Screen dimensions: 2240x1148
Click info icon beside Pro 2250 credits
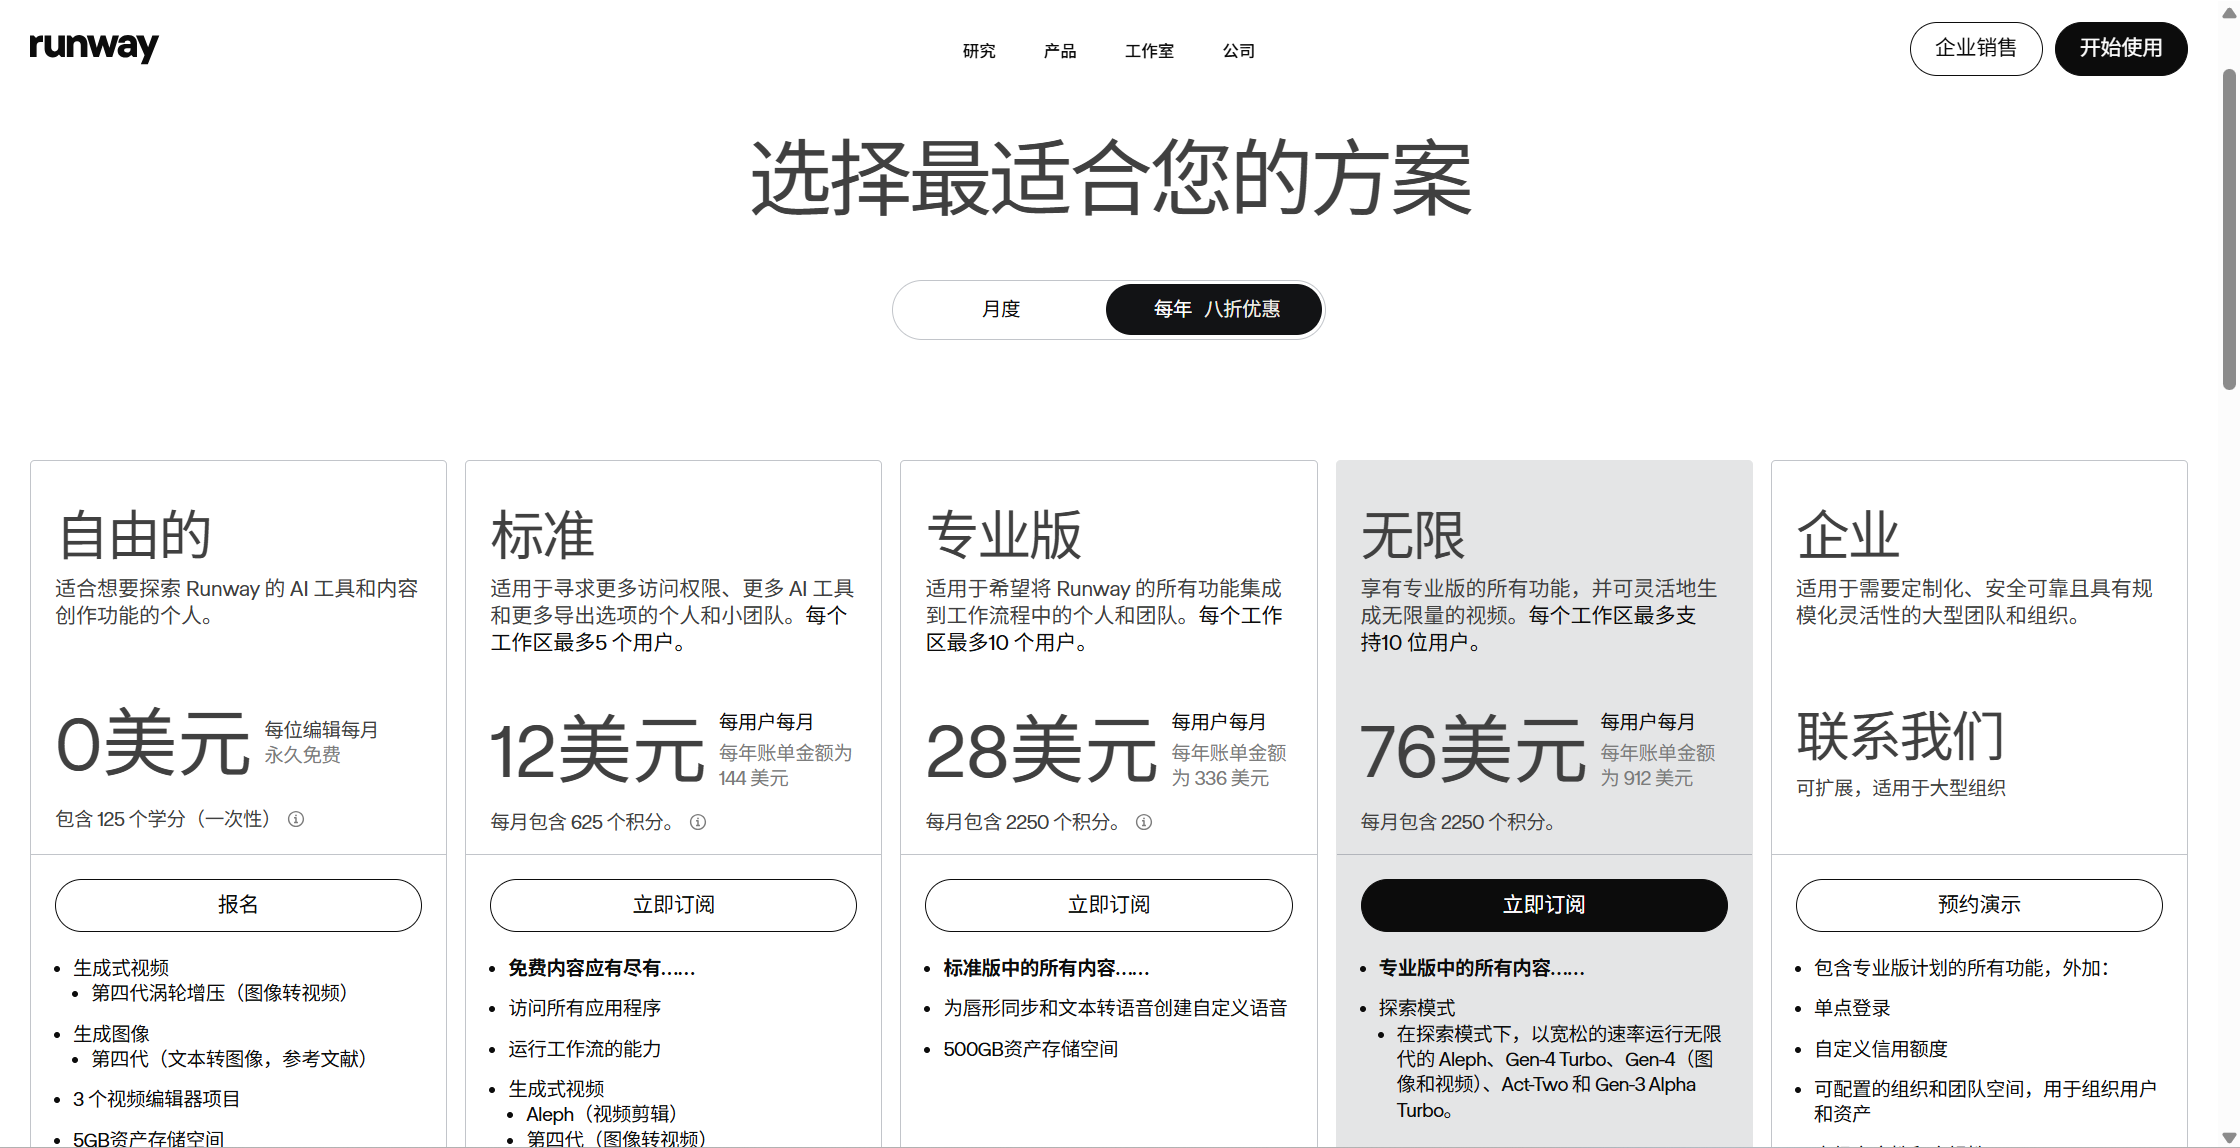pyautogui.click(x=1144, y=822)
